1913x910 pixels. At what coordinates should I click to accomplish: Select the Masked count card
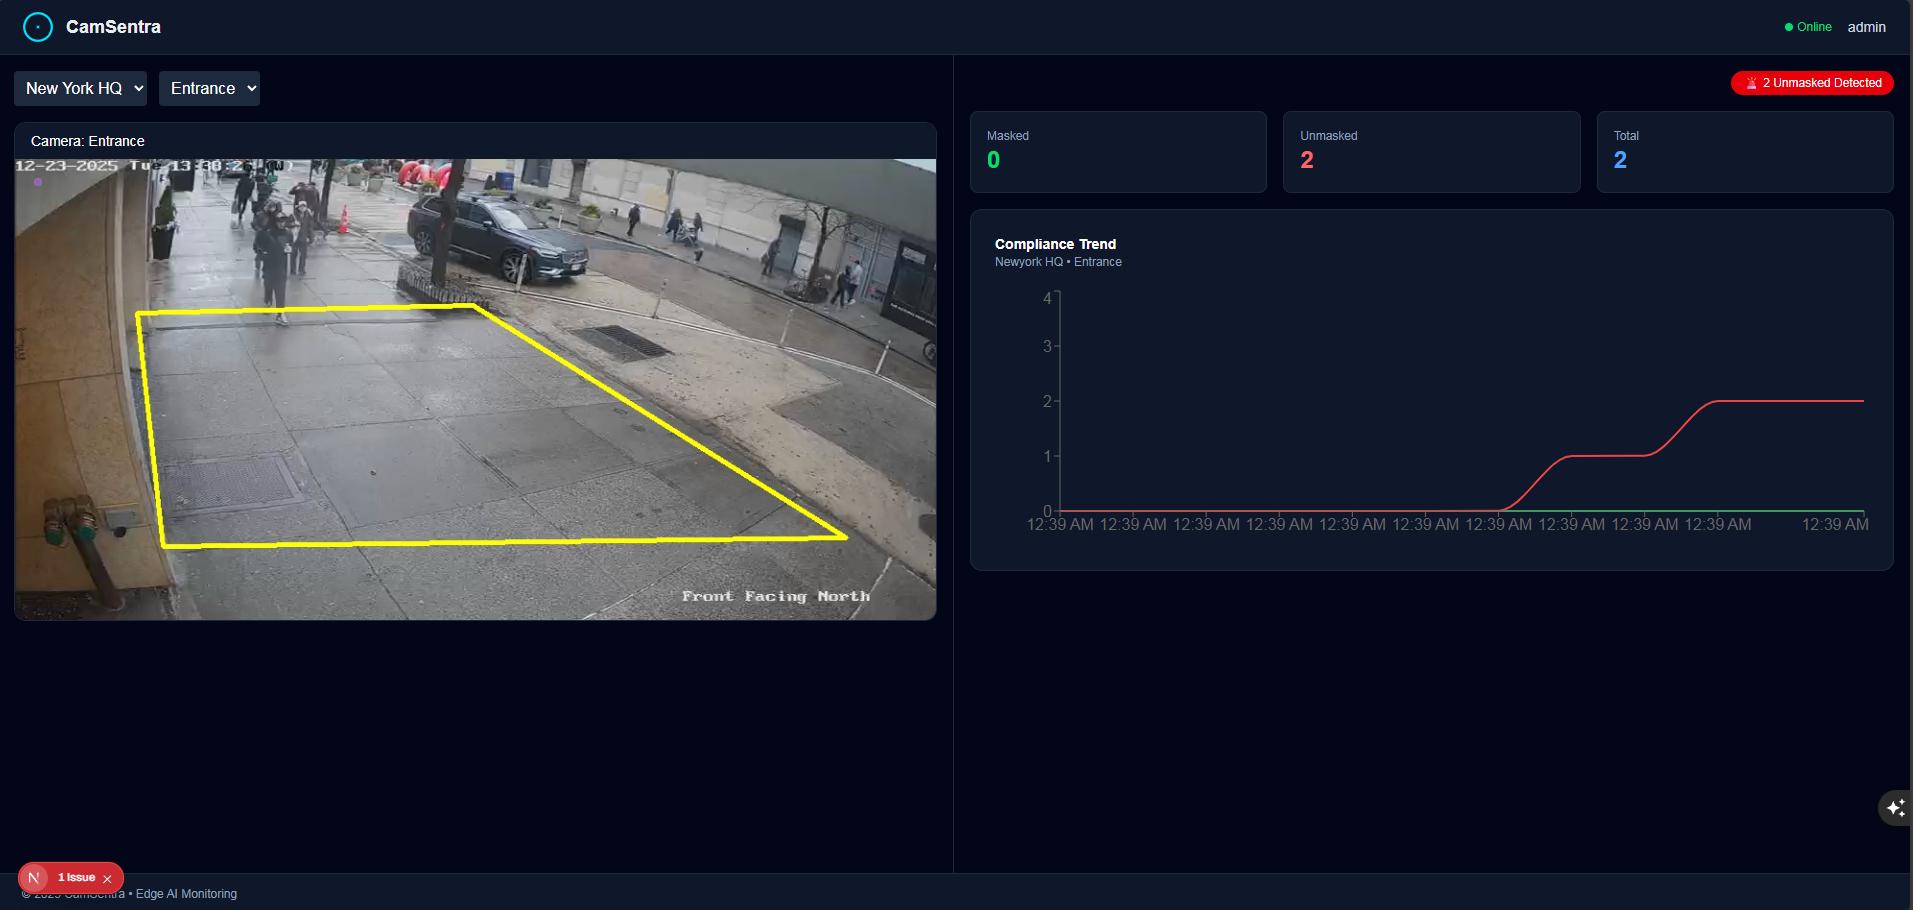point(1118,152)
